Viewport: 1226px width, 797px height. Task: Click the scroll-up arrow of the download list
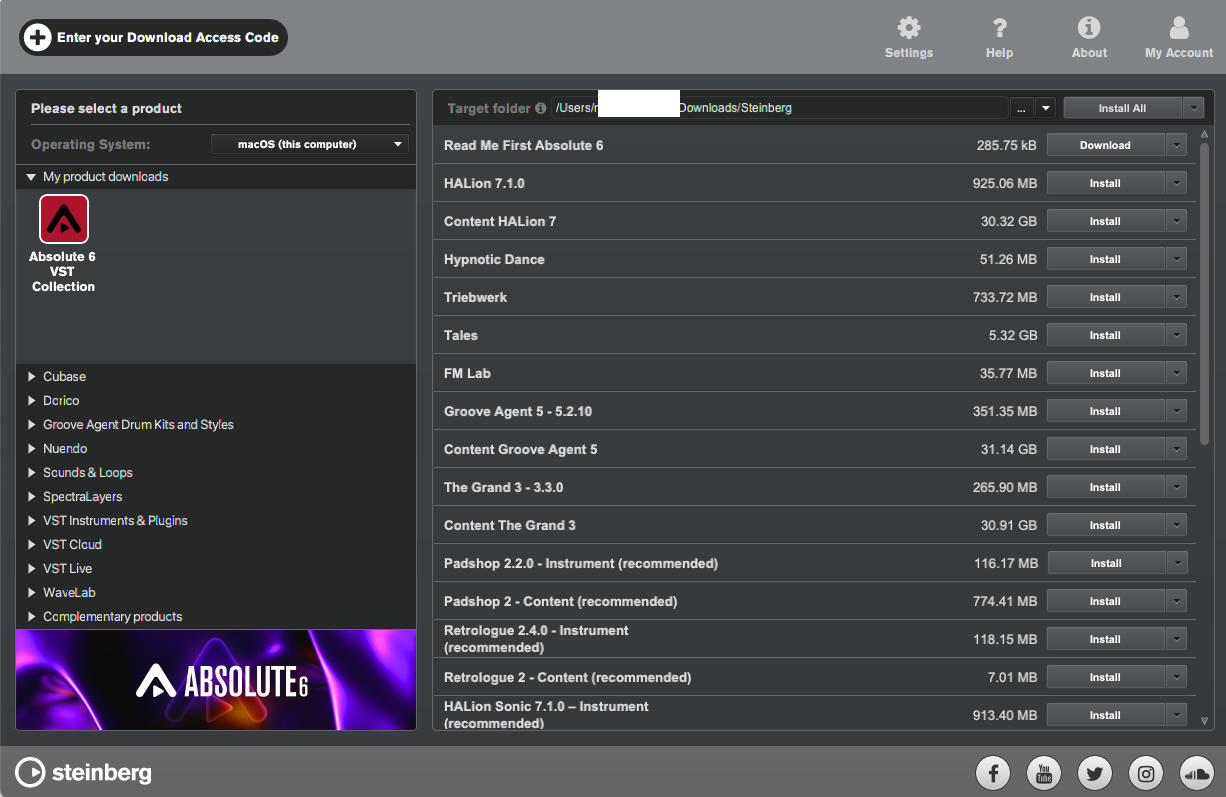(1205, 134)
